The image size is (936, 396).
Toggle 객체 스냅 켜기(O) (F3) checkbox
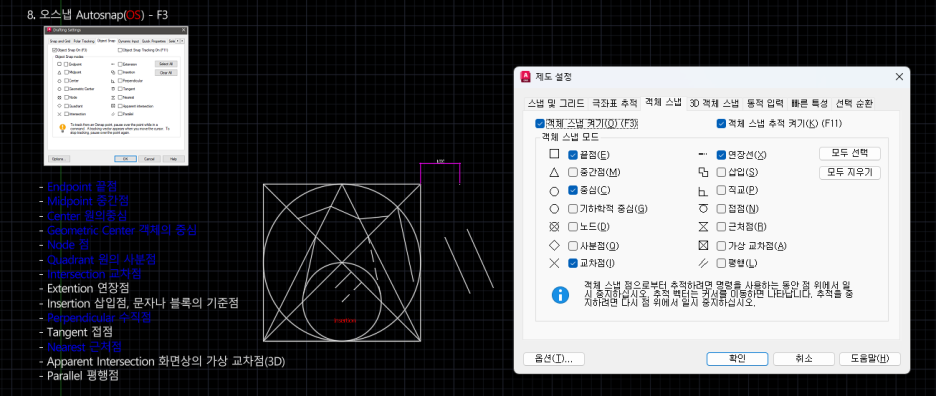(x=540, y=124)
